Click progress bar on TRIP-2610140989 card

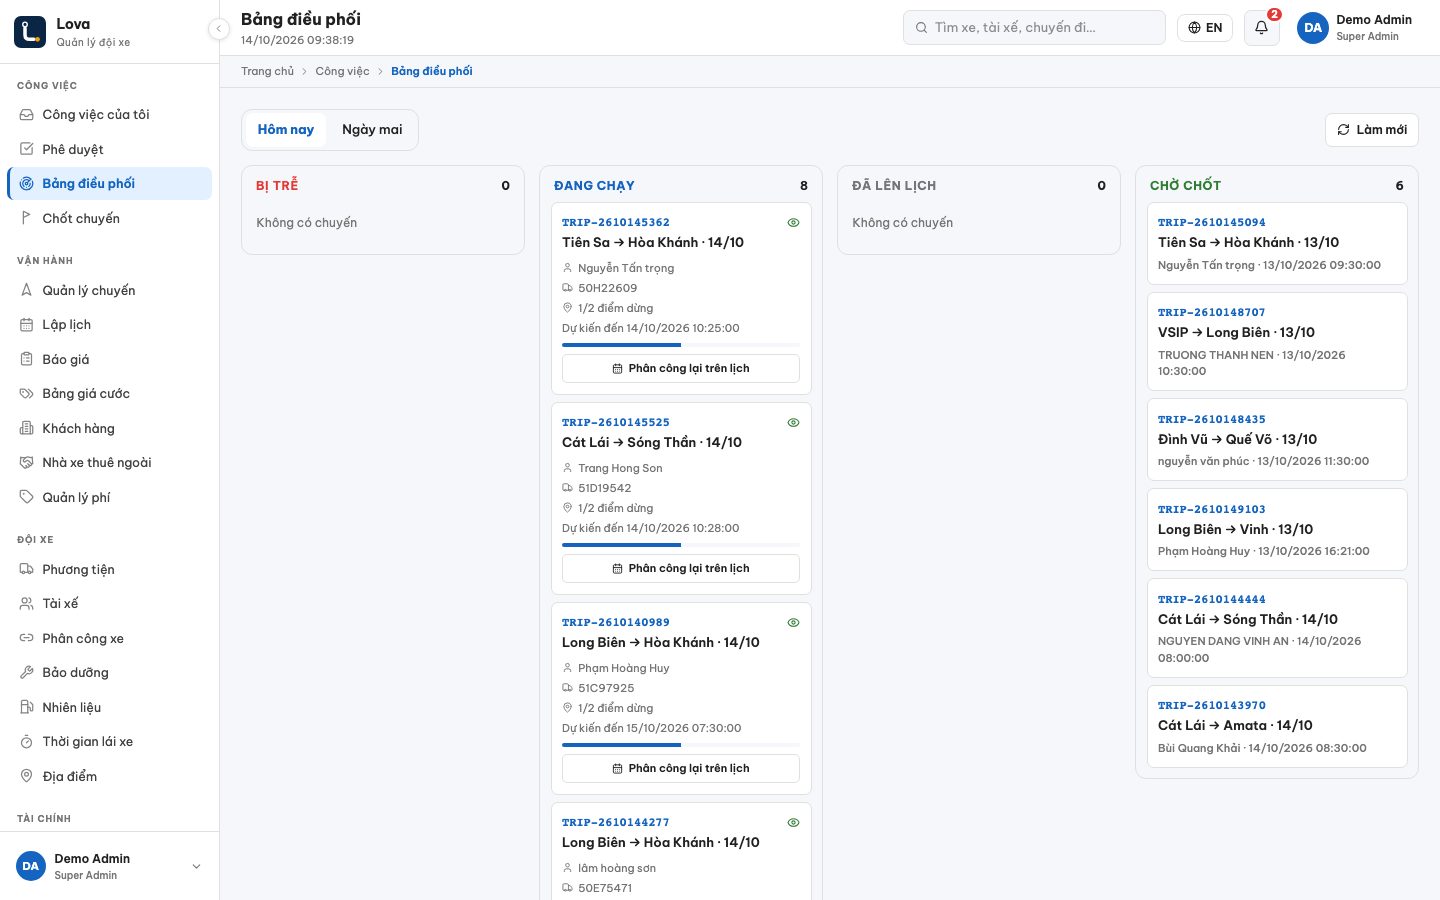[x=681, y=745]
